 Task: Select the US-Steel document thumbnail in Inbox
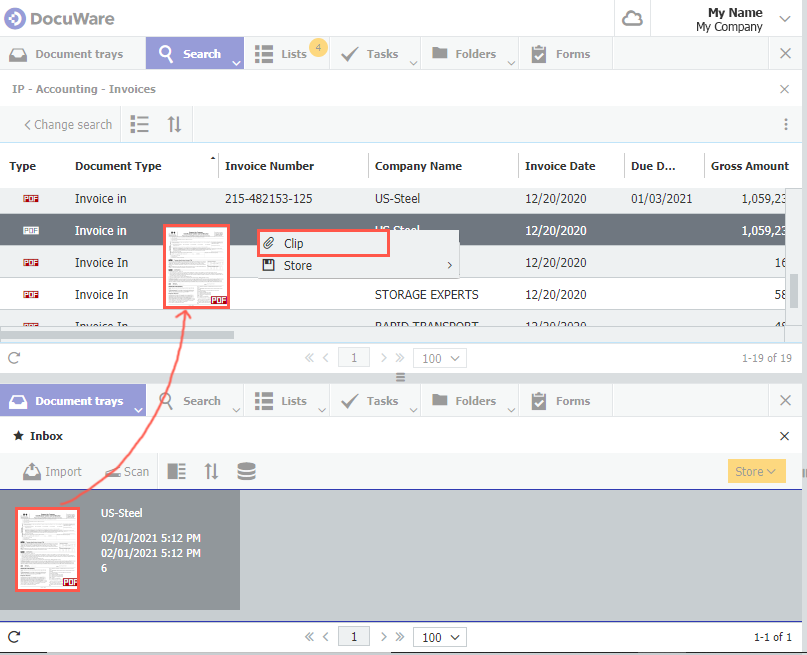tap(47, 549)
